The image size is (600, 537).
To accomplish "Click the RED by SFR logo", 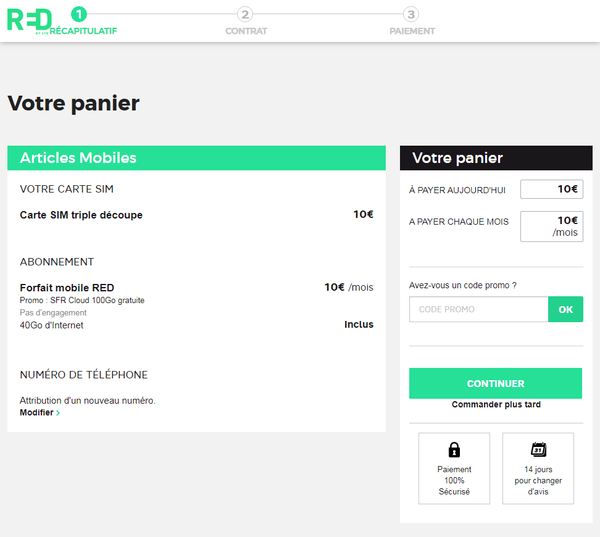I will pos(29,20).
